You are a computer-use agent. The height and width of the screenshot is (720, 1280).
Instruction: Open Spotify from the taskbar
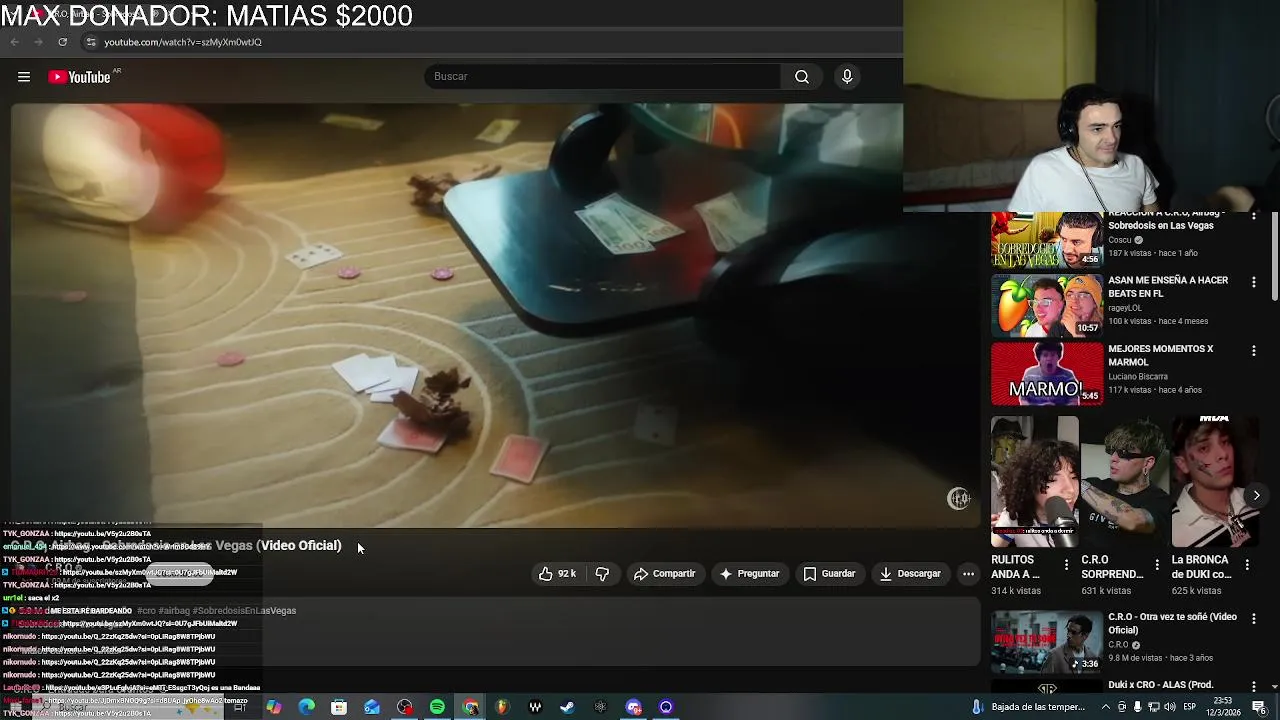437,707
